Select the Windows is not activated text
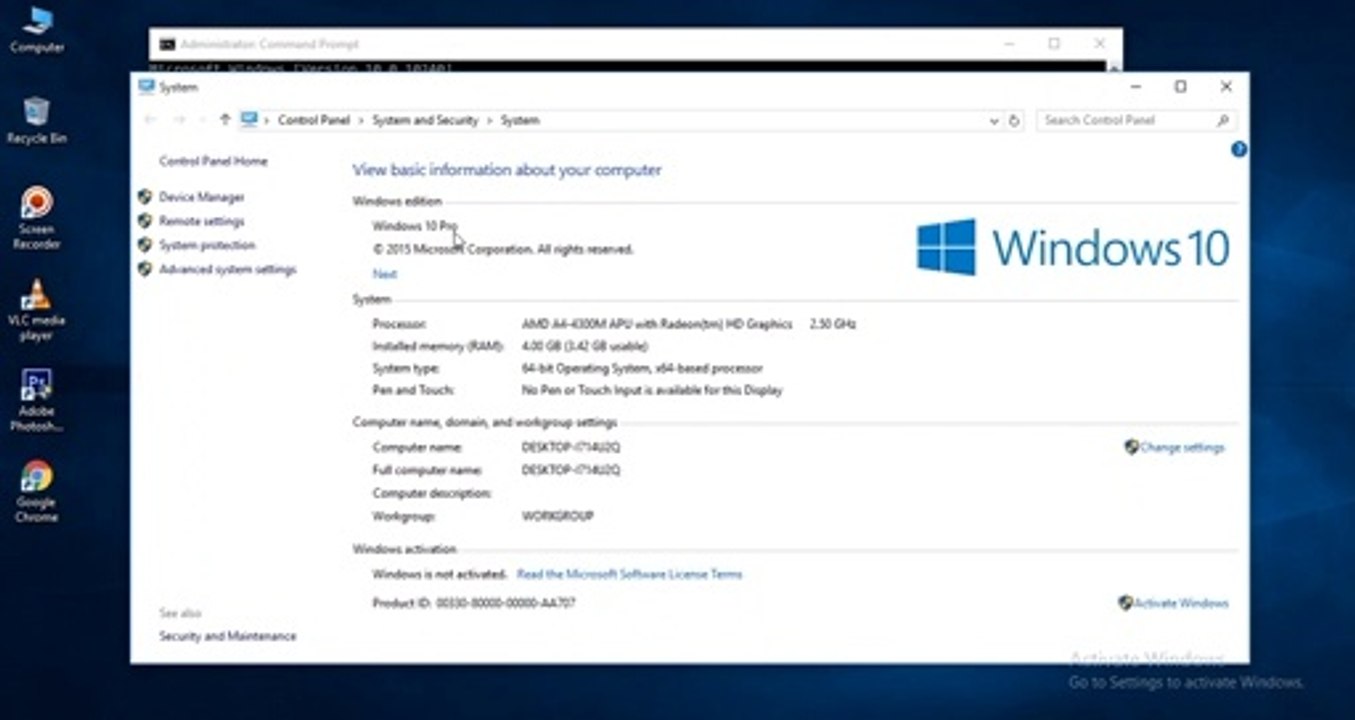Image resolution: width=1355 pixels, height=720 pixels. [440, 574]
